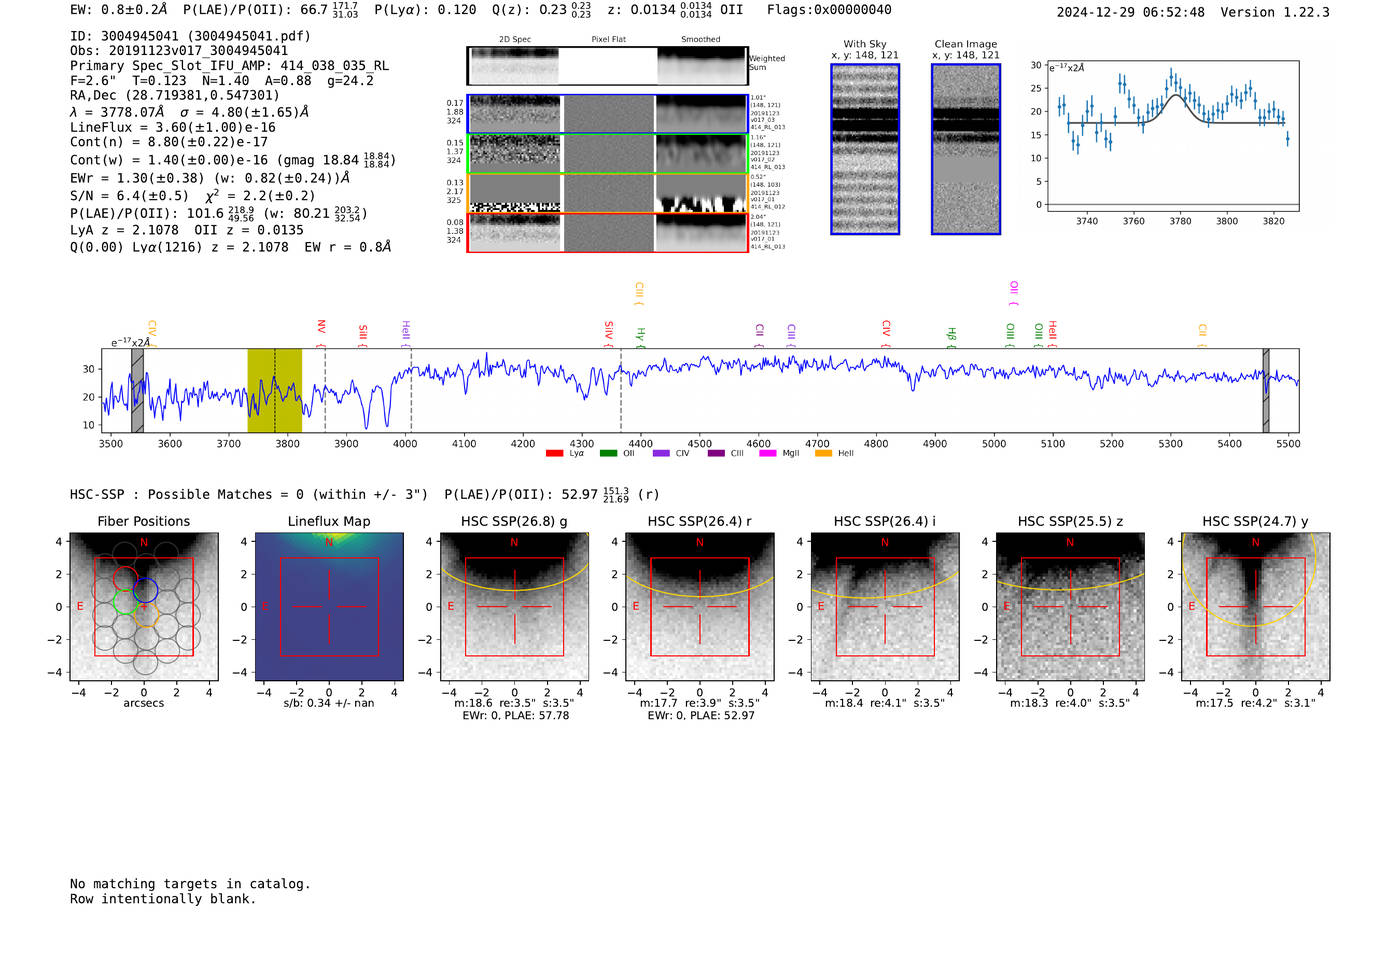Click the red CIV marker near 4870
Viewport: 1400px width, 953px height.
click(886, 334)
